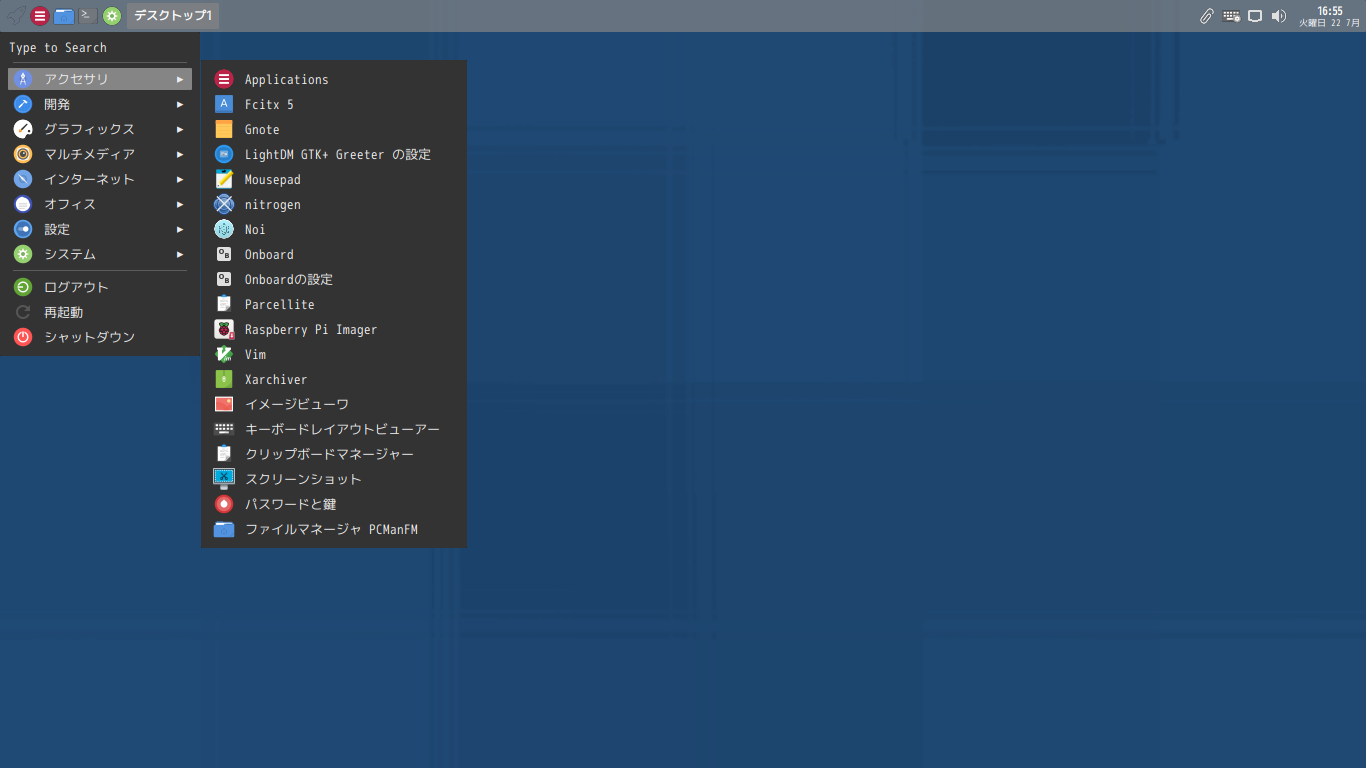Expand the インターネット submenu arrow
1366x768 pixels.
(x=180, y=179)
